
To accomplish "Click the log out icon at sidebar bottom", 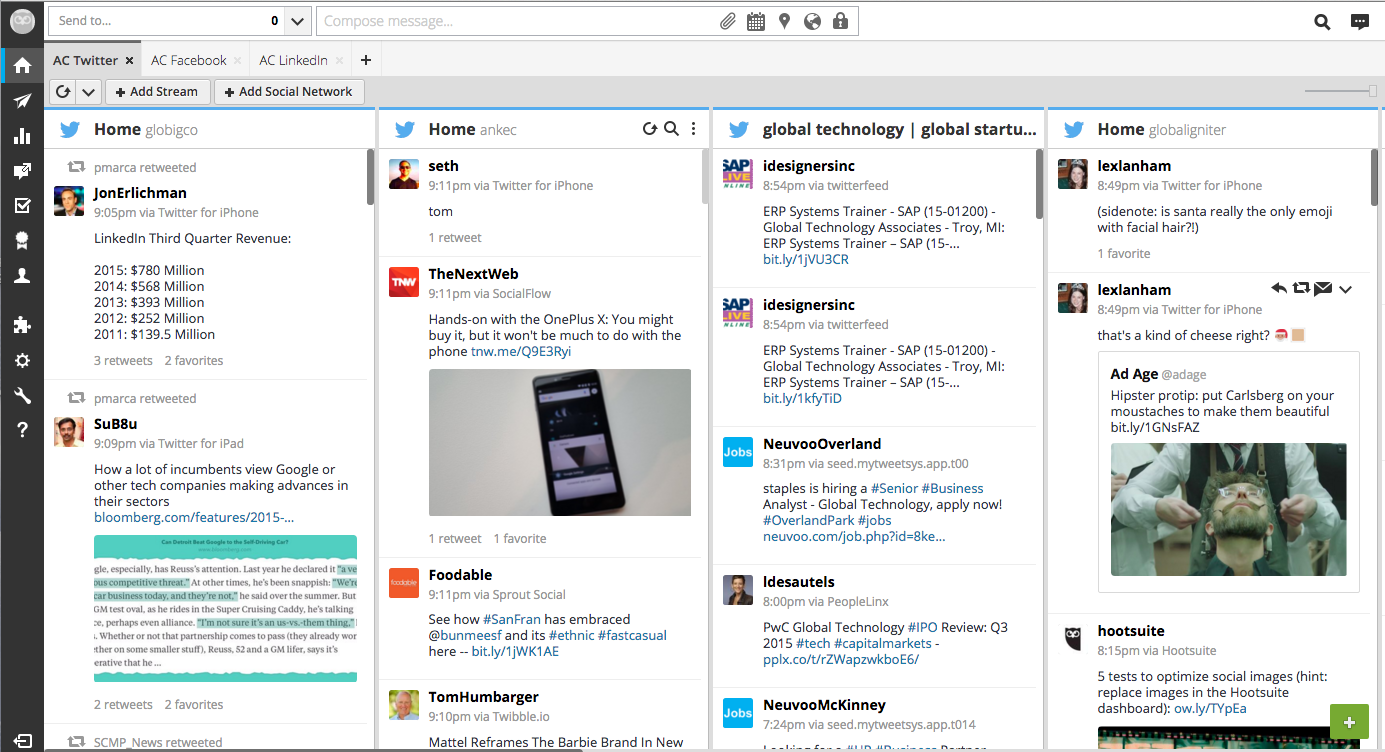I will 22,741.
